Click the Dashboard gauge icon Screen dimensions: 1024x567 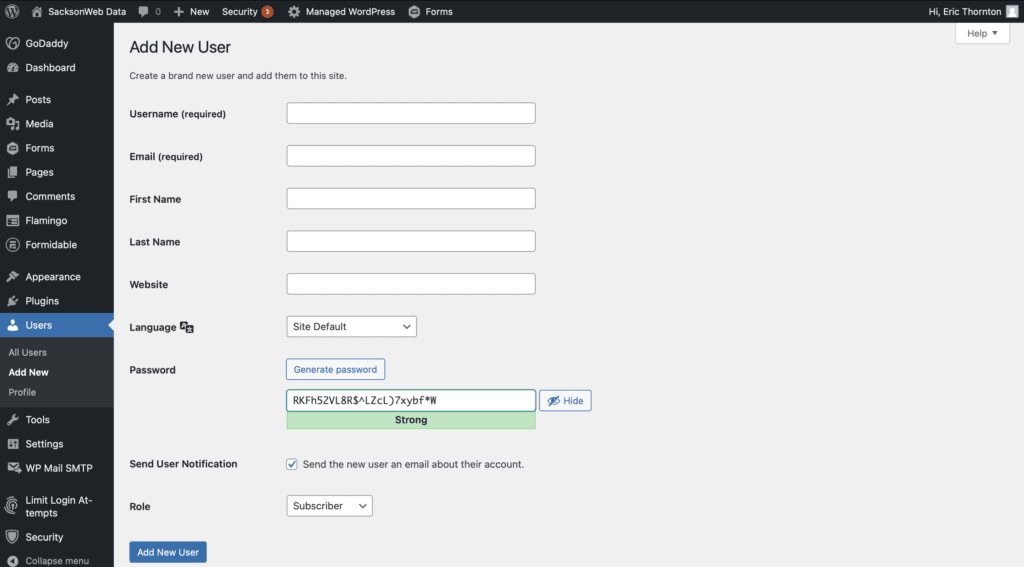(12, 67)
